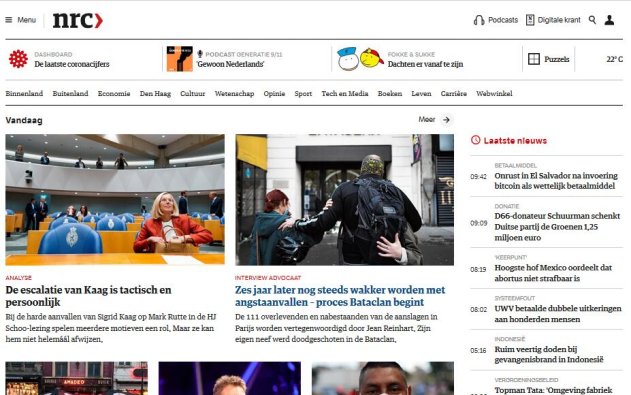Open Podcasts via headphones icon

(x=479, y=20)
